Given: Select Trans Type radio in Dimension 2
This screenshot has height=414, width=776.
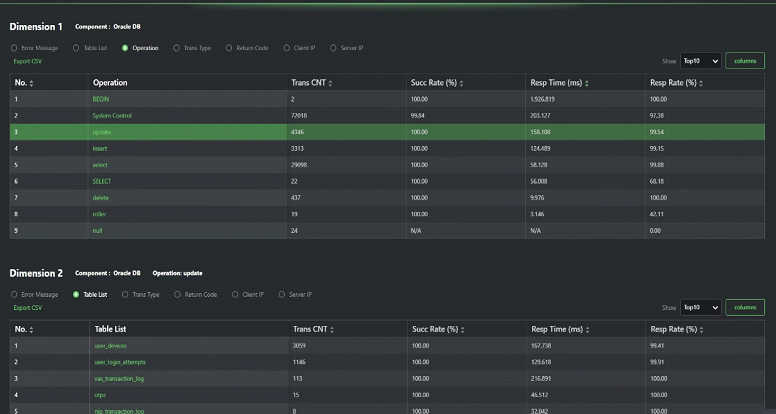Looking at the screenshot, I should click(x=127, y=295).
